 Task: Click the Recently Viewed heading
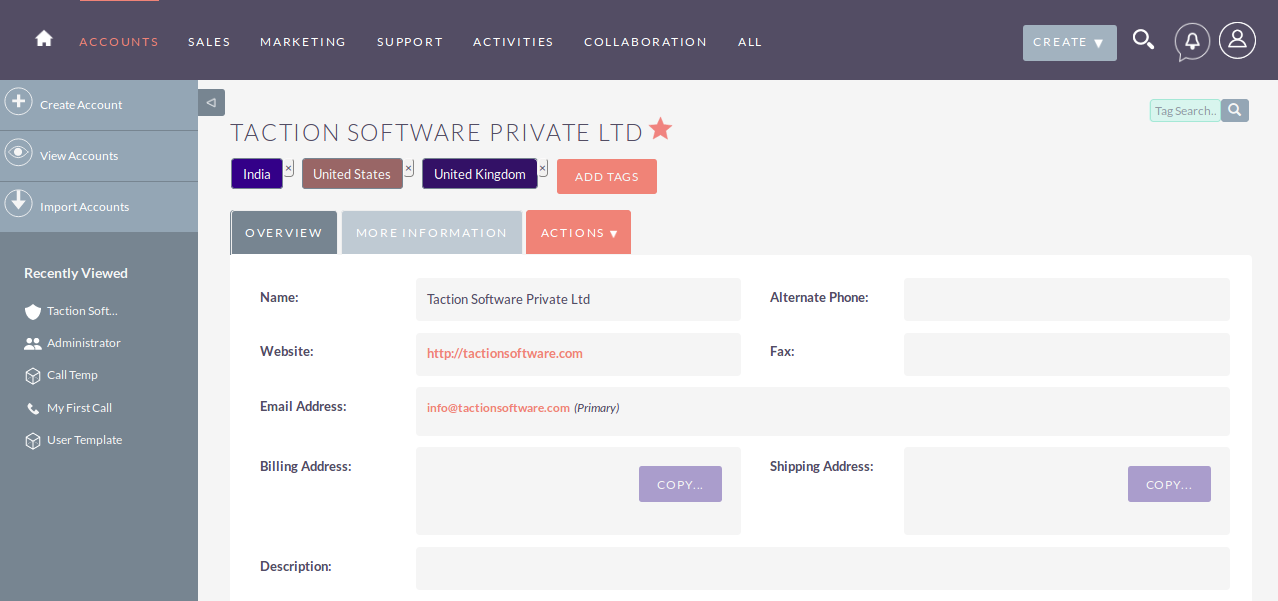coord(76,273)
